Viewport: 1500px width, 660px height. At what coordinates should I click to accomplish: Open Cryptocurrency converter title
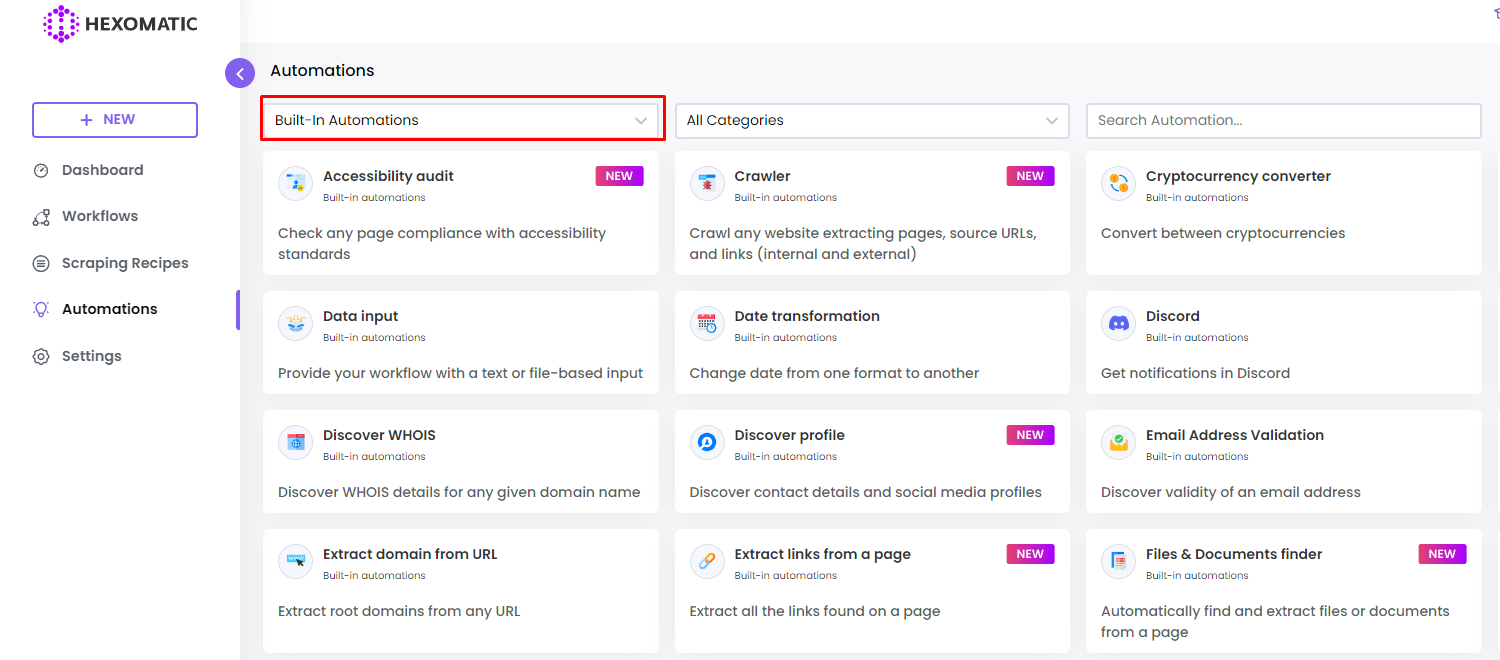[1238, 176]
